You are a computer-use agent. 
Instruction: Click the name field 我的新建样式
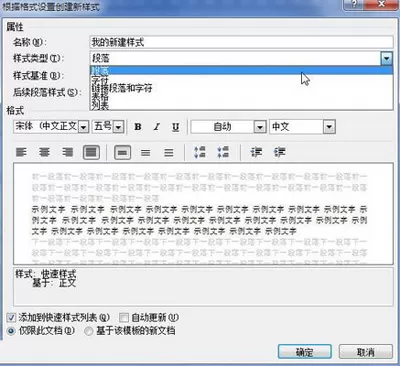[241, 42]
